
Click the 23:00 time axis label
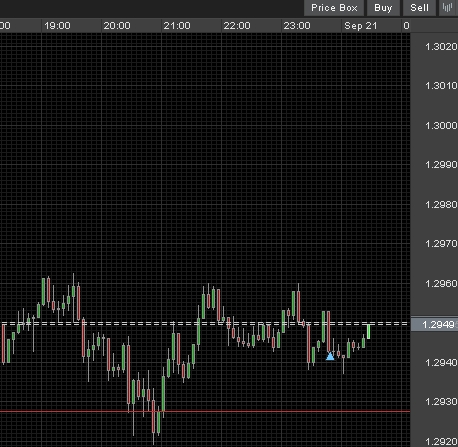297,26
